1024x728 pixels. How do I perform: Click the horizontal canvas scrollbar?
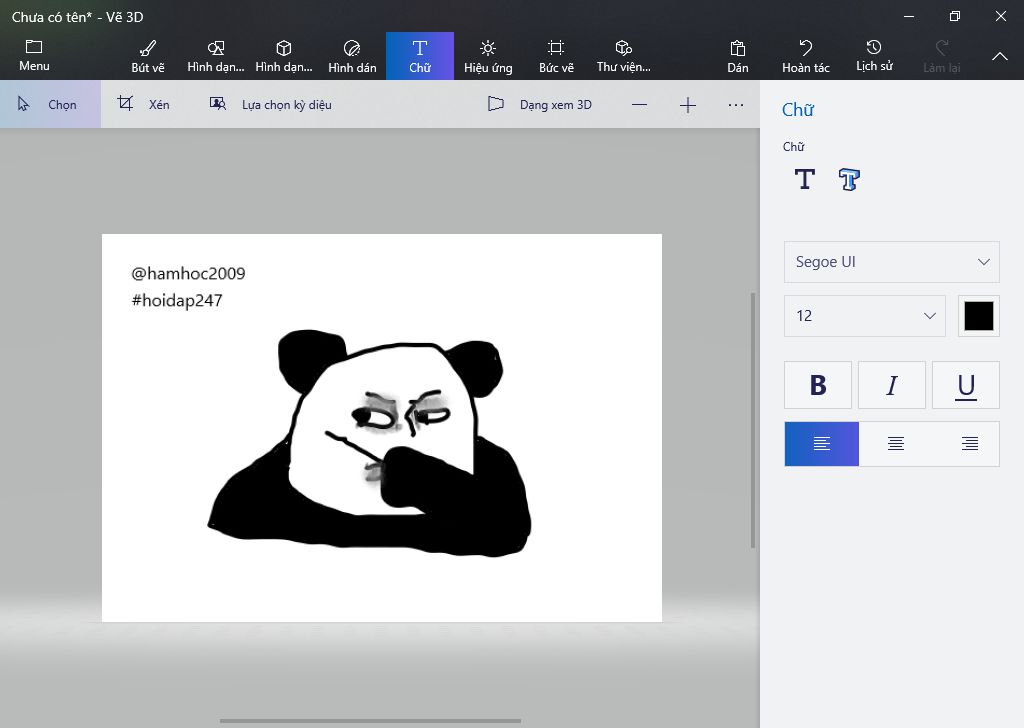click(370, 721)
